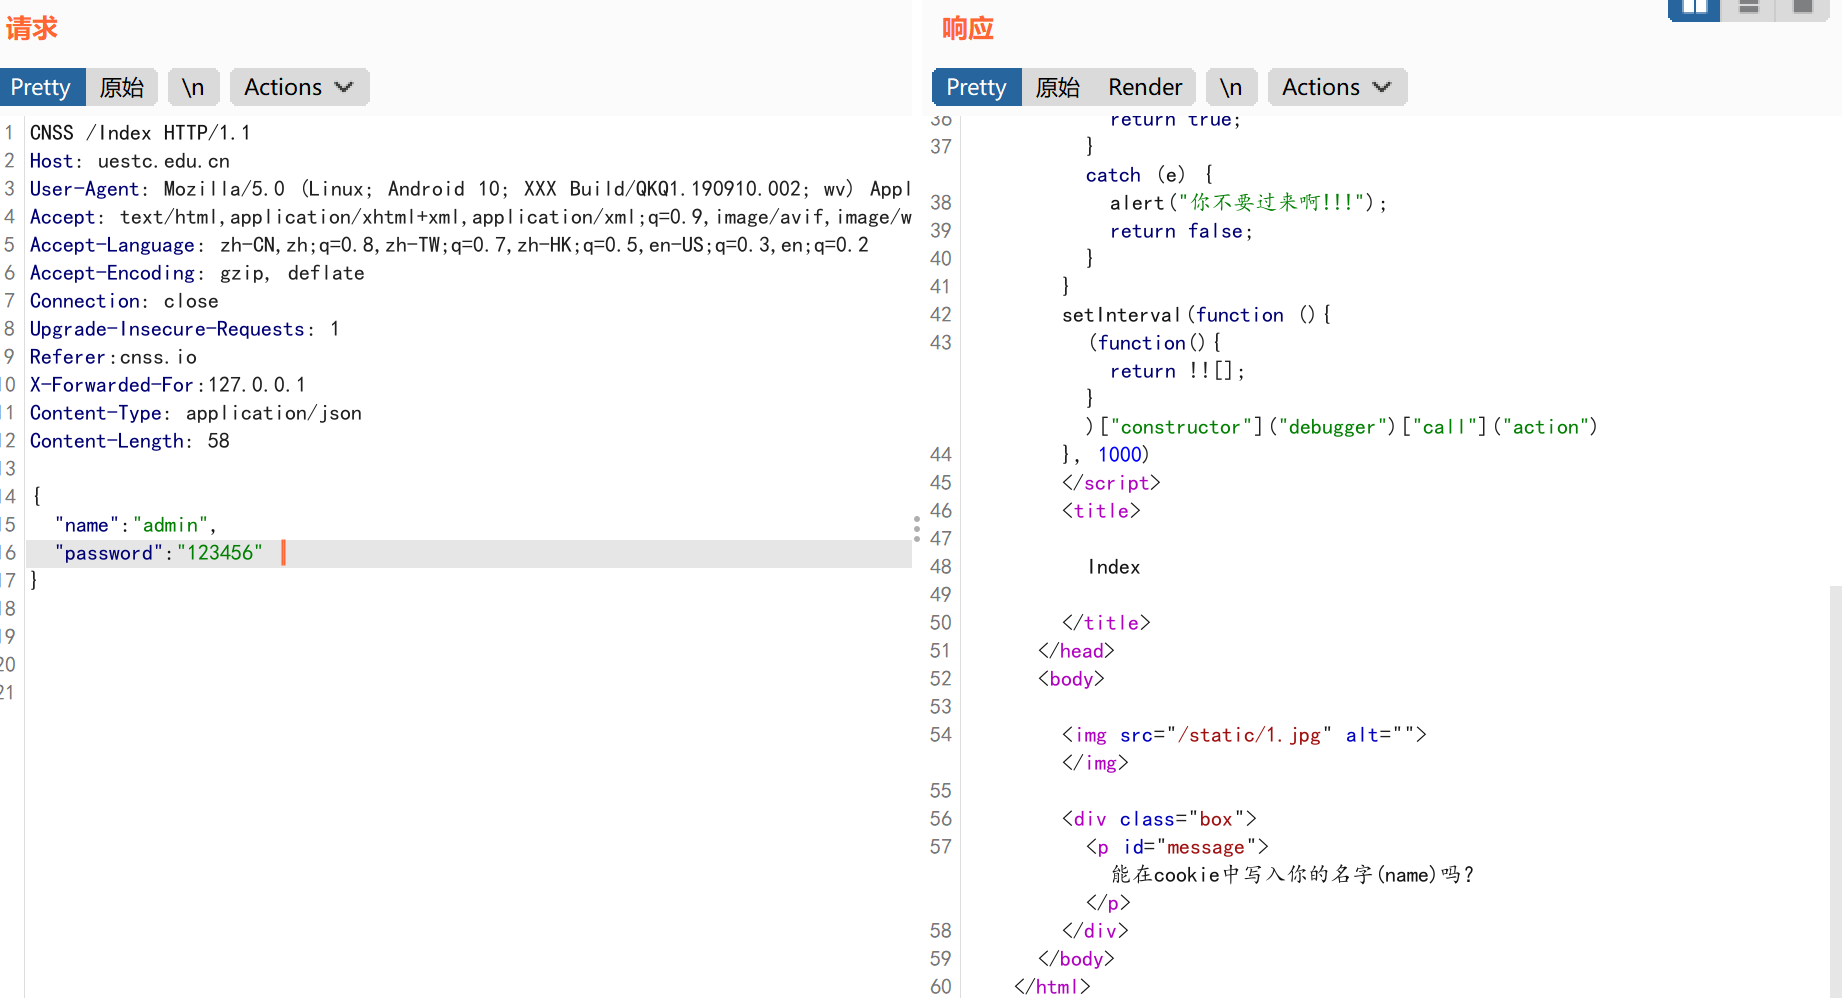
Task: Click the 'Connection: close' header line
Action: (x=124, y=301)
